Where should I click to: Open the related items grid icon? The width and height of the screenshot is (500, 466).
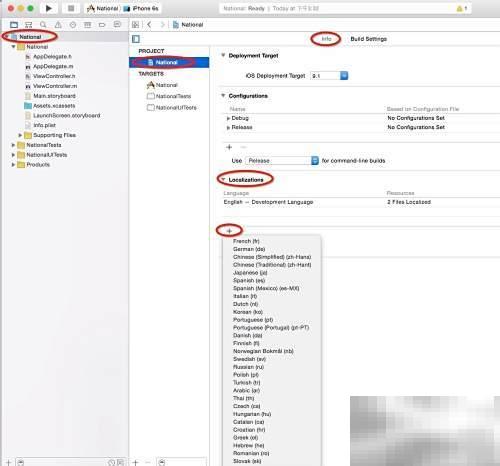tap(135, 25)
